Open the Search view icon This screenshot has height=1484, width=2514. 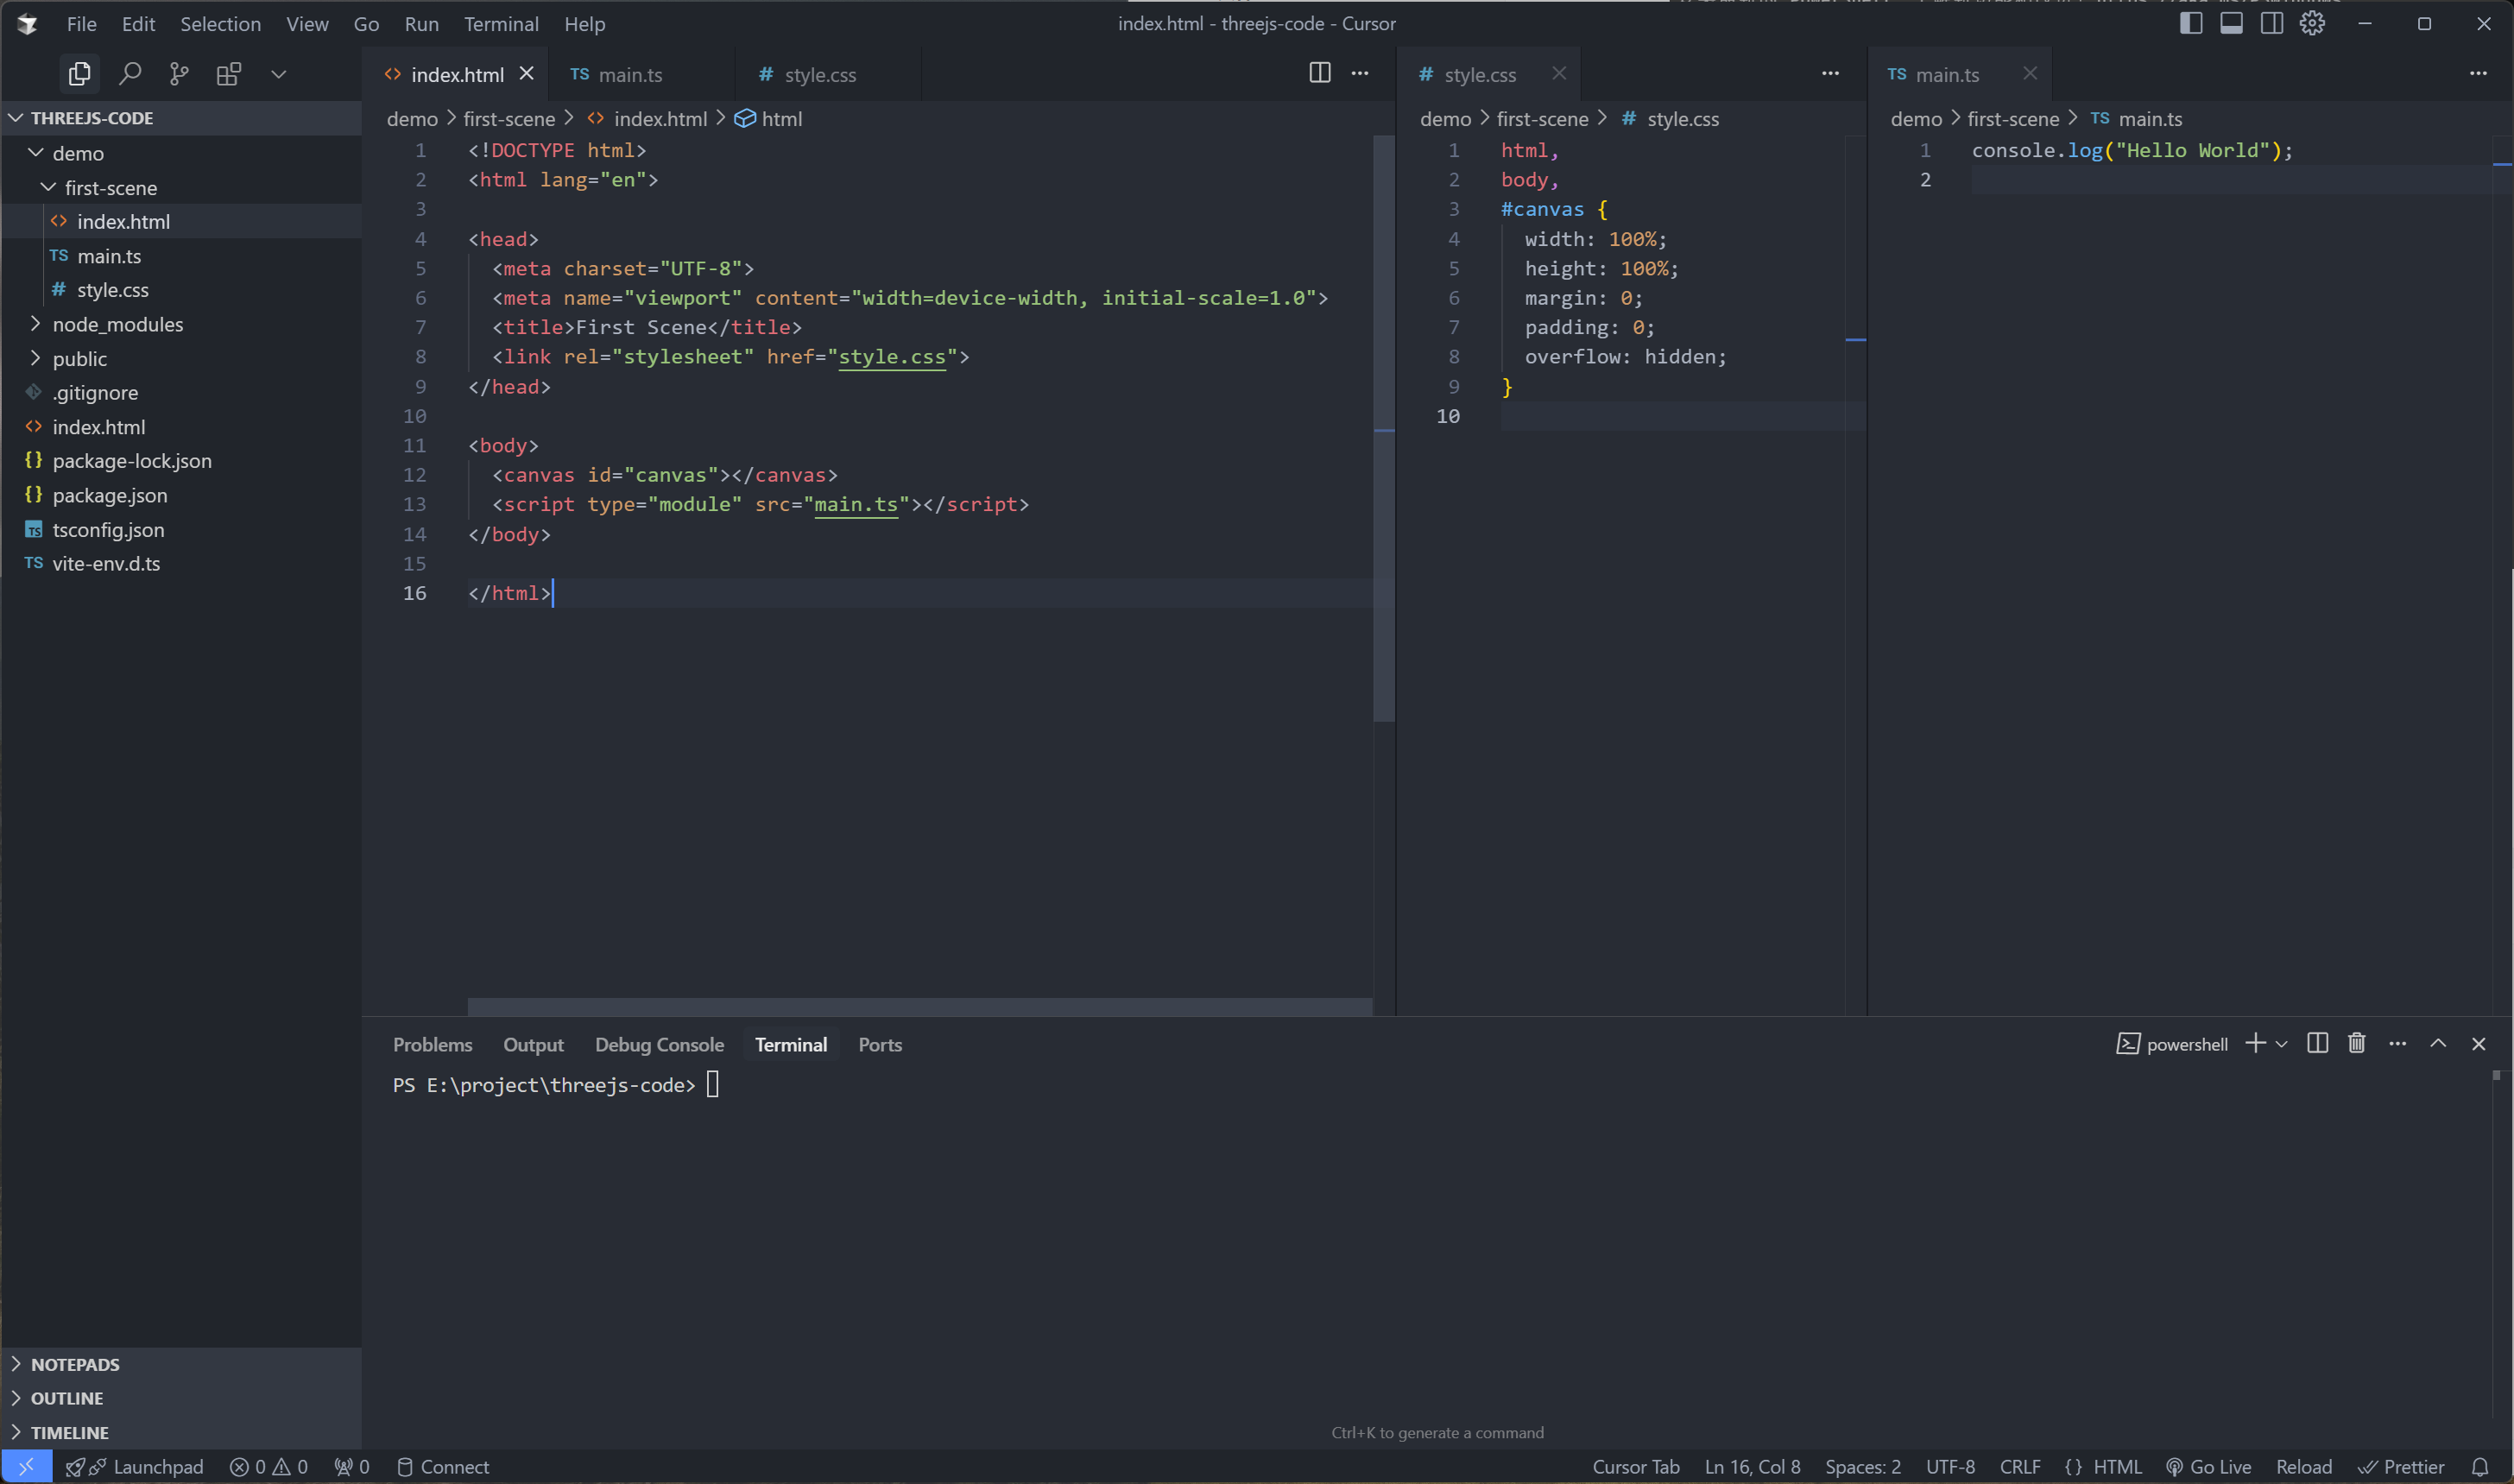pyautogui.click(x=129, y=74)
